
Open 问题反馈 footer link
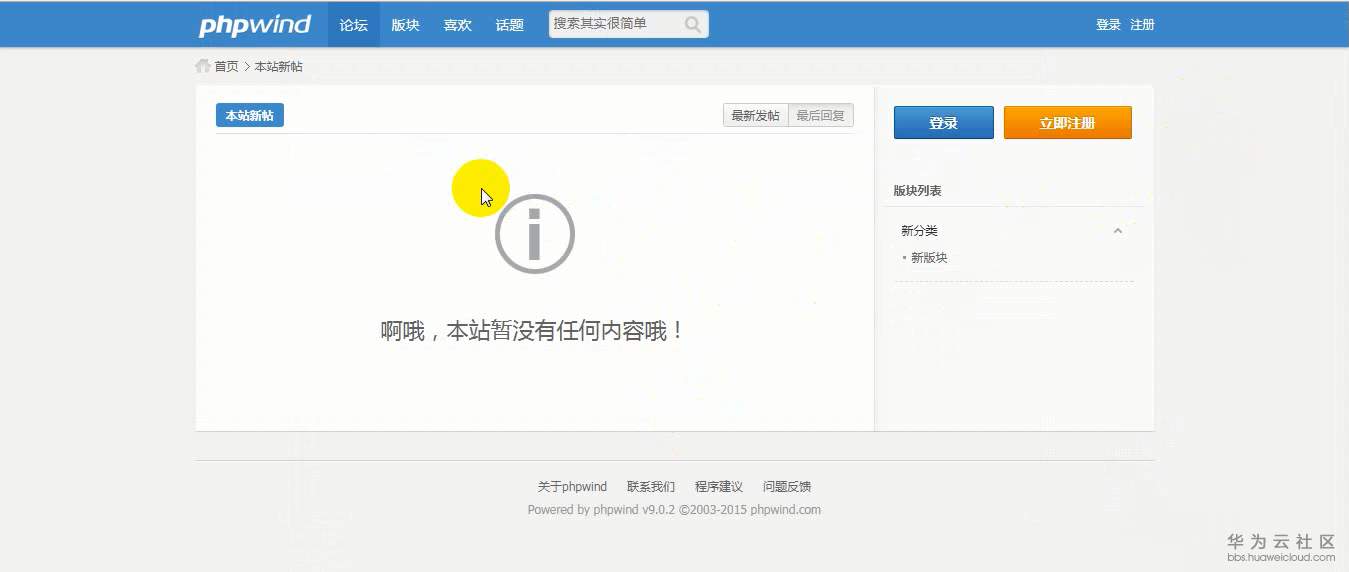tap(787, 487)
